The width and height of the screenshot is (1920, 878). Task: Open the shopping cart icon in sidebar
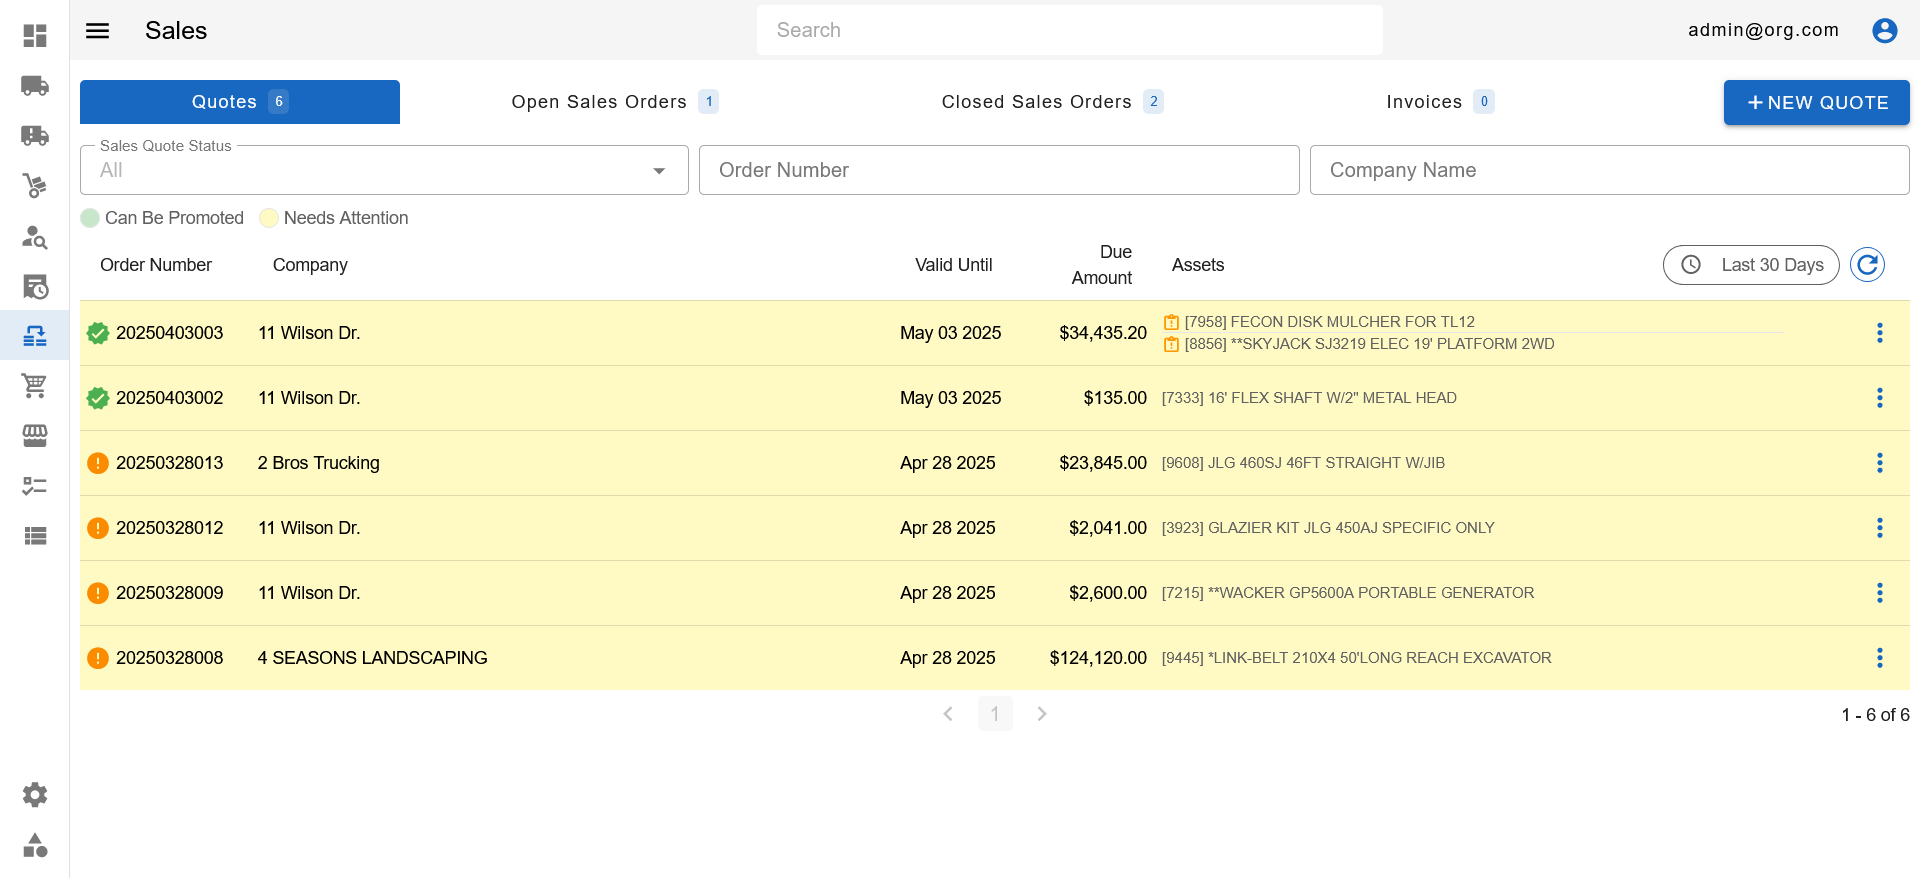pyautogui.click(x=35, y=386)
